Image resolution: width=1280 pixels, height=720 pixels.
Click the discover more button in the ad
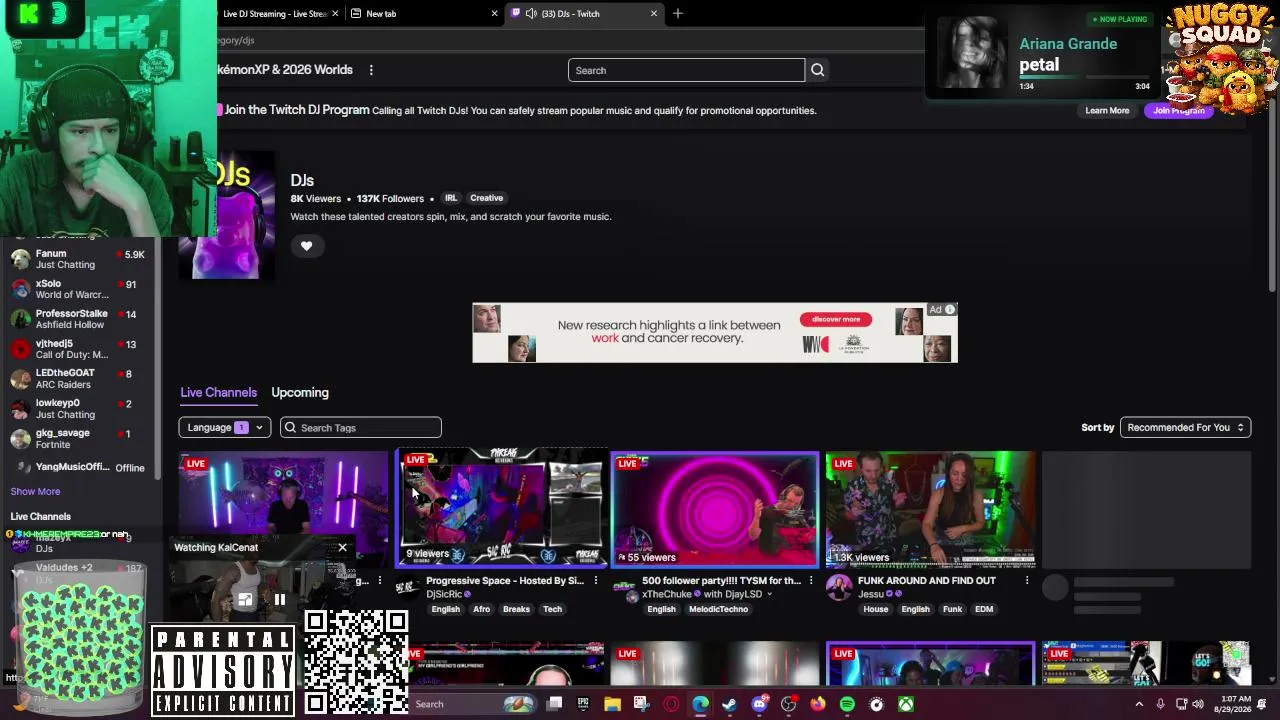[836, 319]
